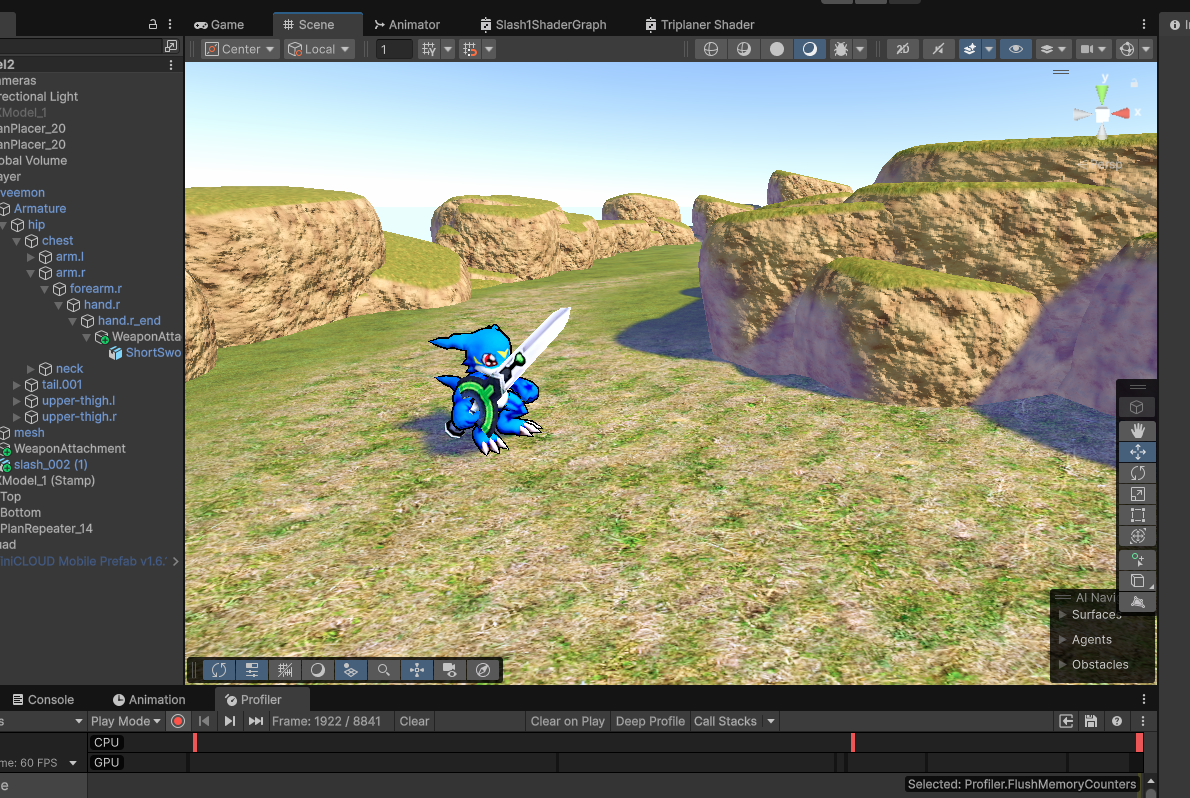
Task: Expand the tail.001 node
Action: 17,385
